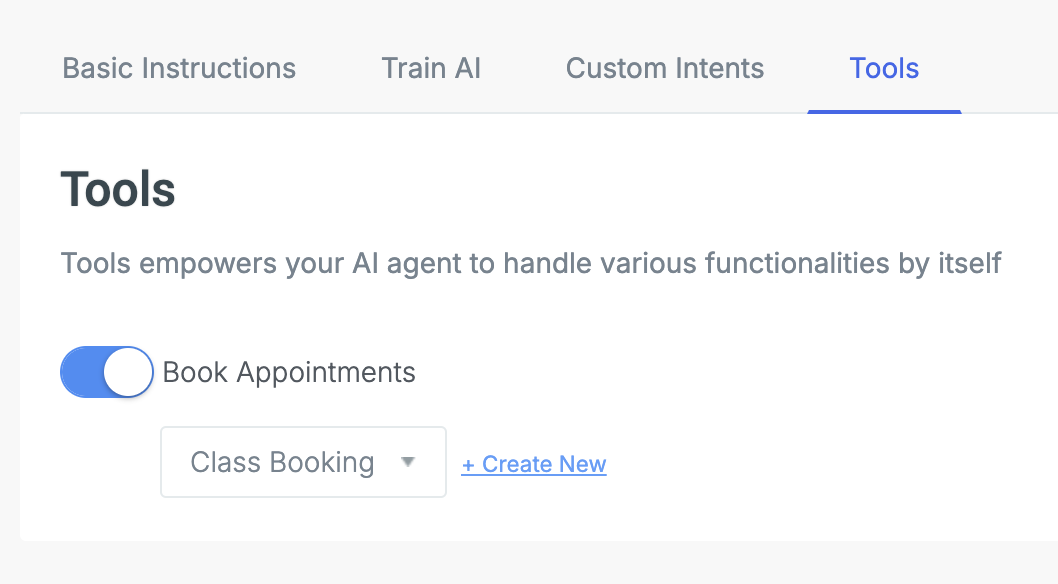1058x584 pixels.
Task: Switch to the Train AI tab
Action: [x=431, y=69]
